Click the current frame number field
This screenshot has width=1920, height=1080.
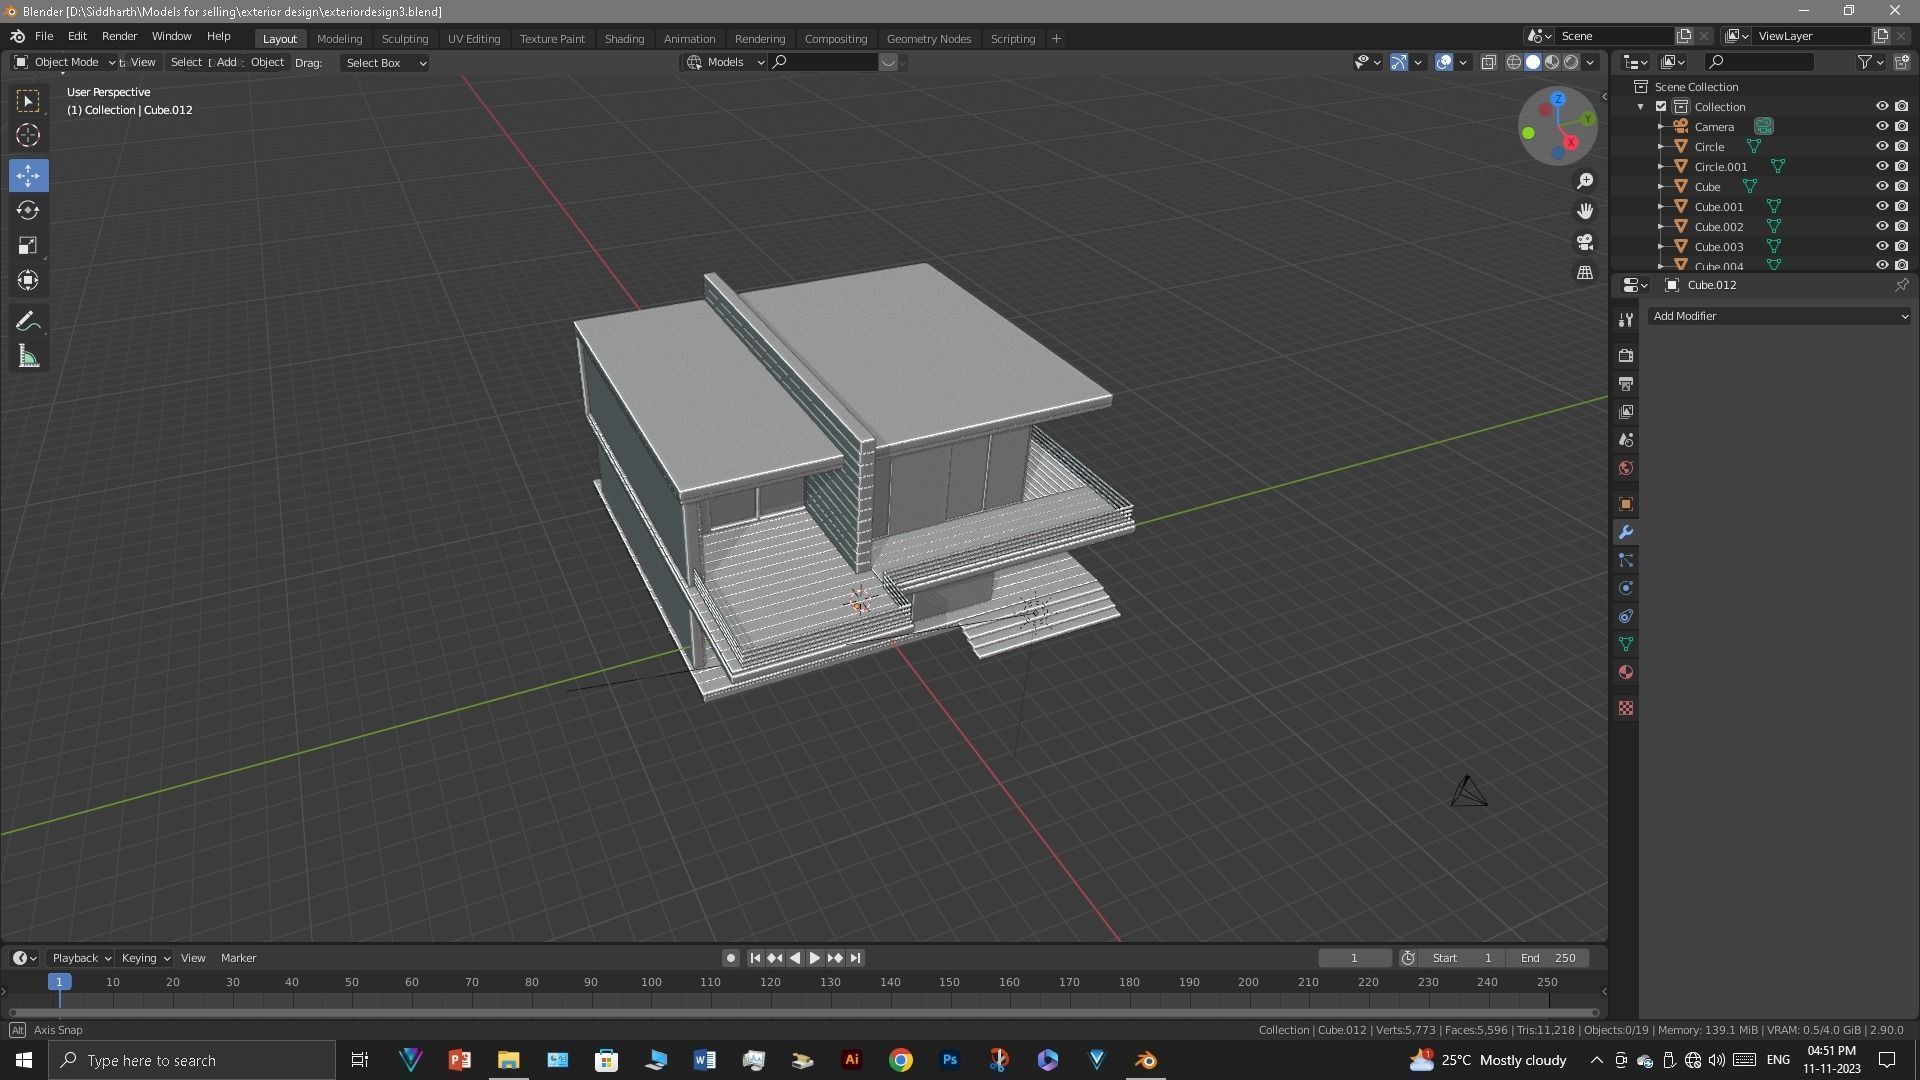(1354, 958)
